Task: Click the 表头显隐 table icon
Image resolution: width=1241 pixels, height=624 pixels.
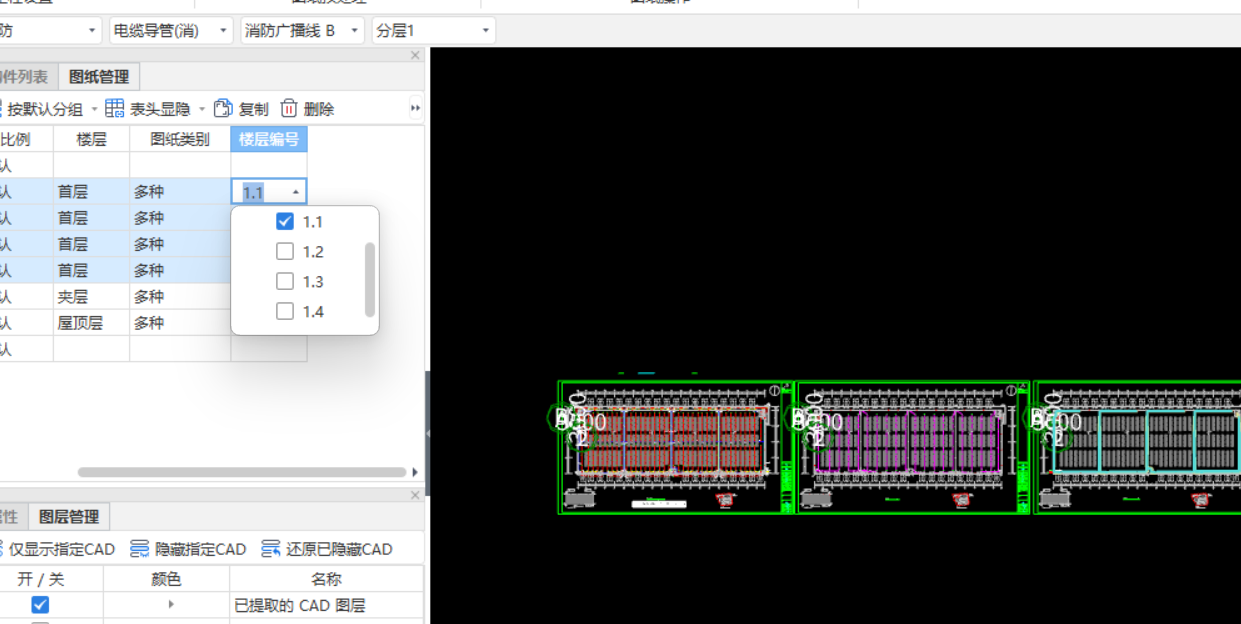Action: pyautogui.click(x=115, y=108)
